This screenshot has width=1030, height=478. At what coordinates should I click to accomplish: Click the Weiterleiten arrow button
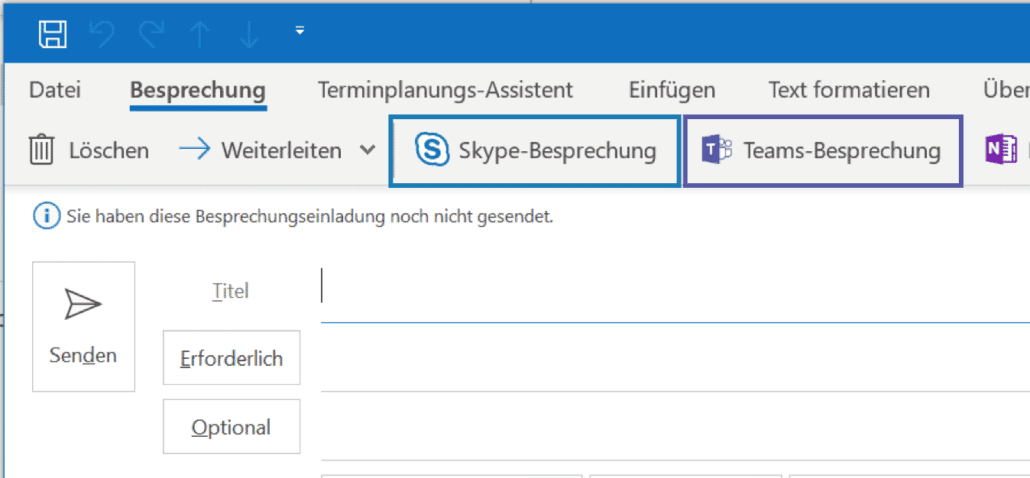pos(260,151)
